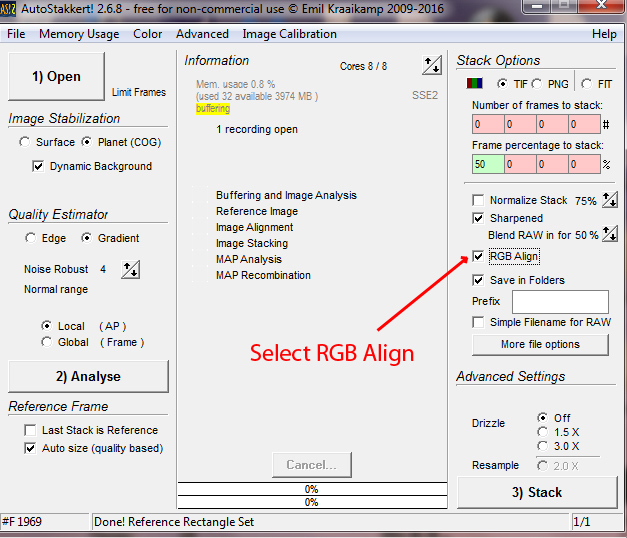Click the green frame percentage field showing 50
627x538 pixels.
click(x=486, y=164)
